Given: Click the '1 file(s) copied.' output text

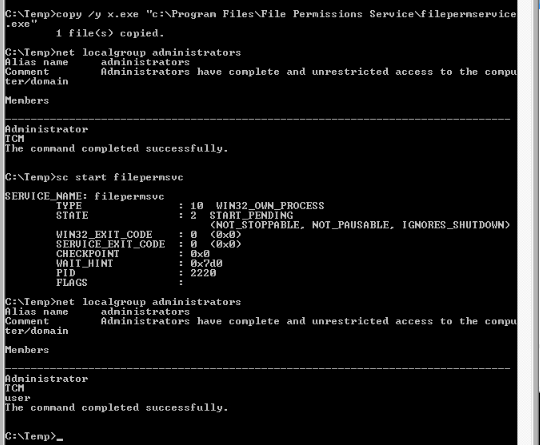Looking at the screenshot, I should click(x=110, y=33).
